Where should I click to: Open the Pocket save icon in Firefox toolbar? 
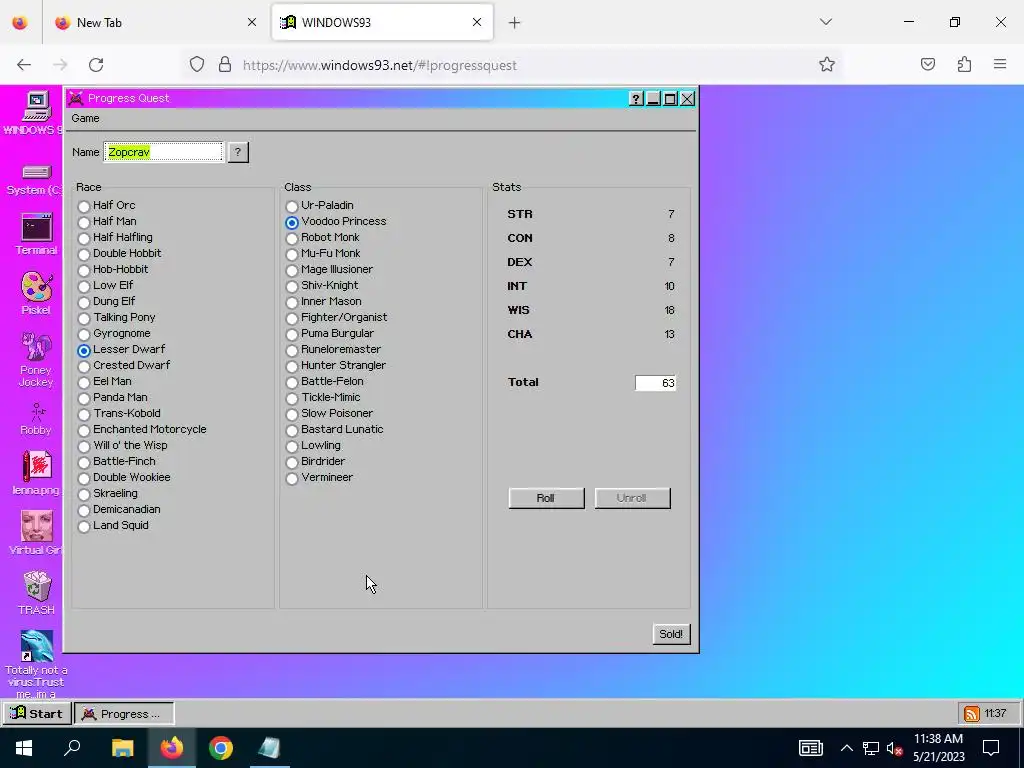(x=927, y=64)
